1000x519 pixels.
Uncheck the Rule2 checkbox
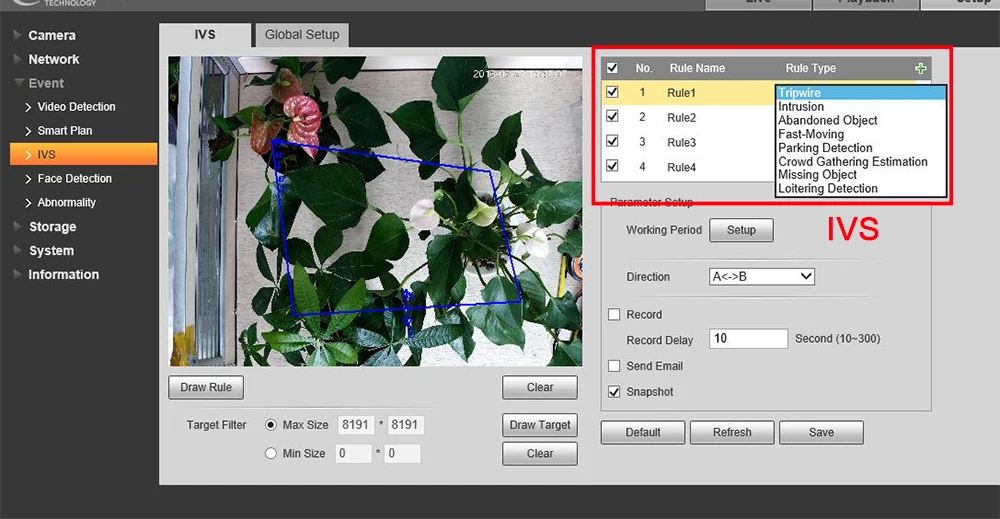coord(612,117)
